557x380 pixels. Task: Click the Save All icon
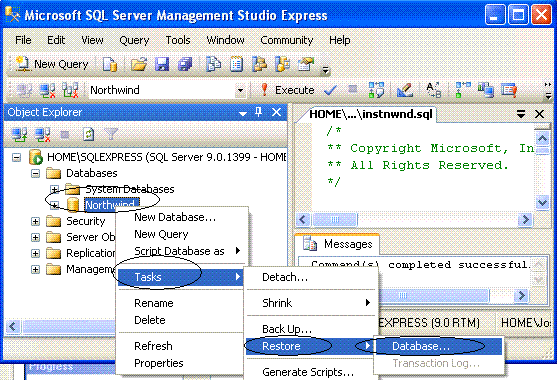click(185, 65)
